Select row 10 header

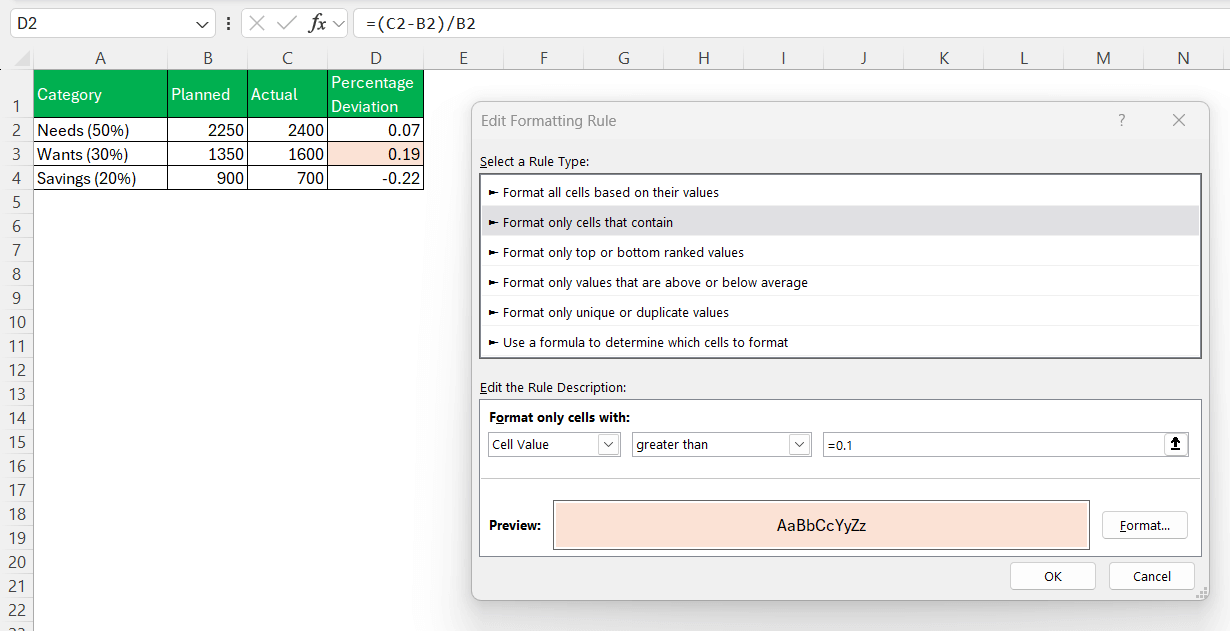16,322
